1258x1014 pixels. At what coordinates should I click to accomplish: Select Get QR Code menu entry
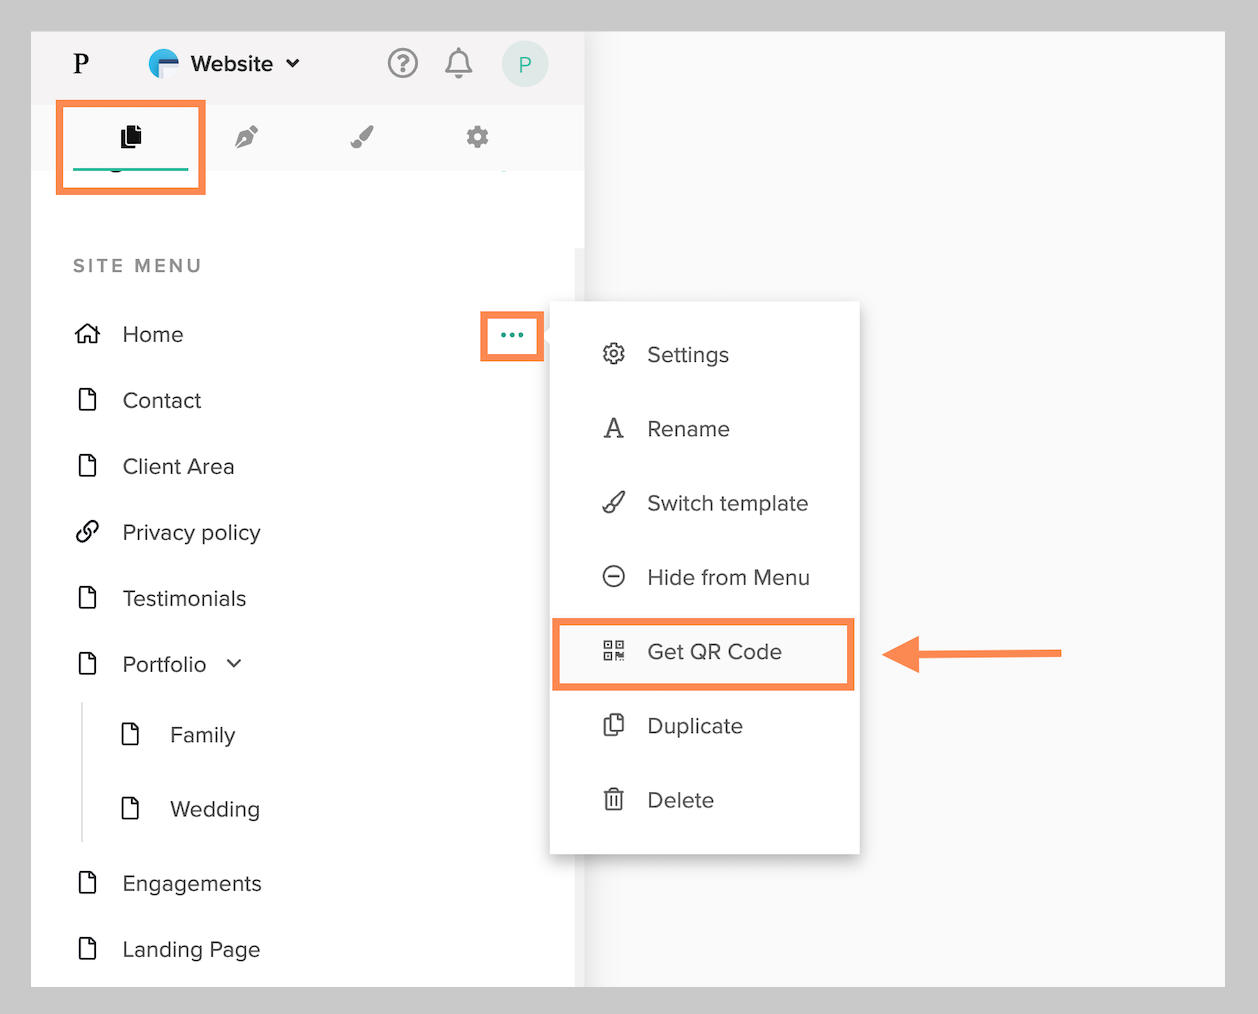713,652
